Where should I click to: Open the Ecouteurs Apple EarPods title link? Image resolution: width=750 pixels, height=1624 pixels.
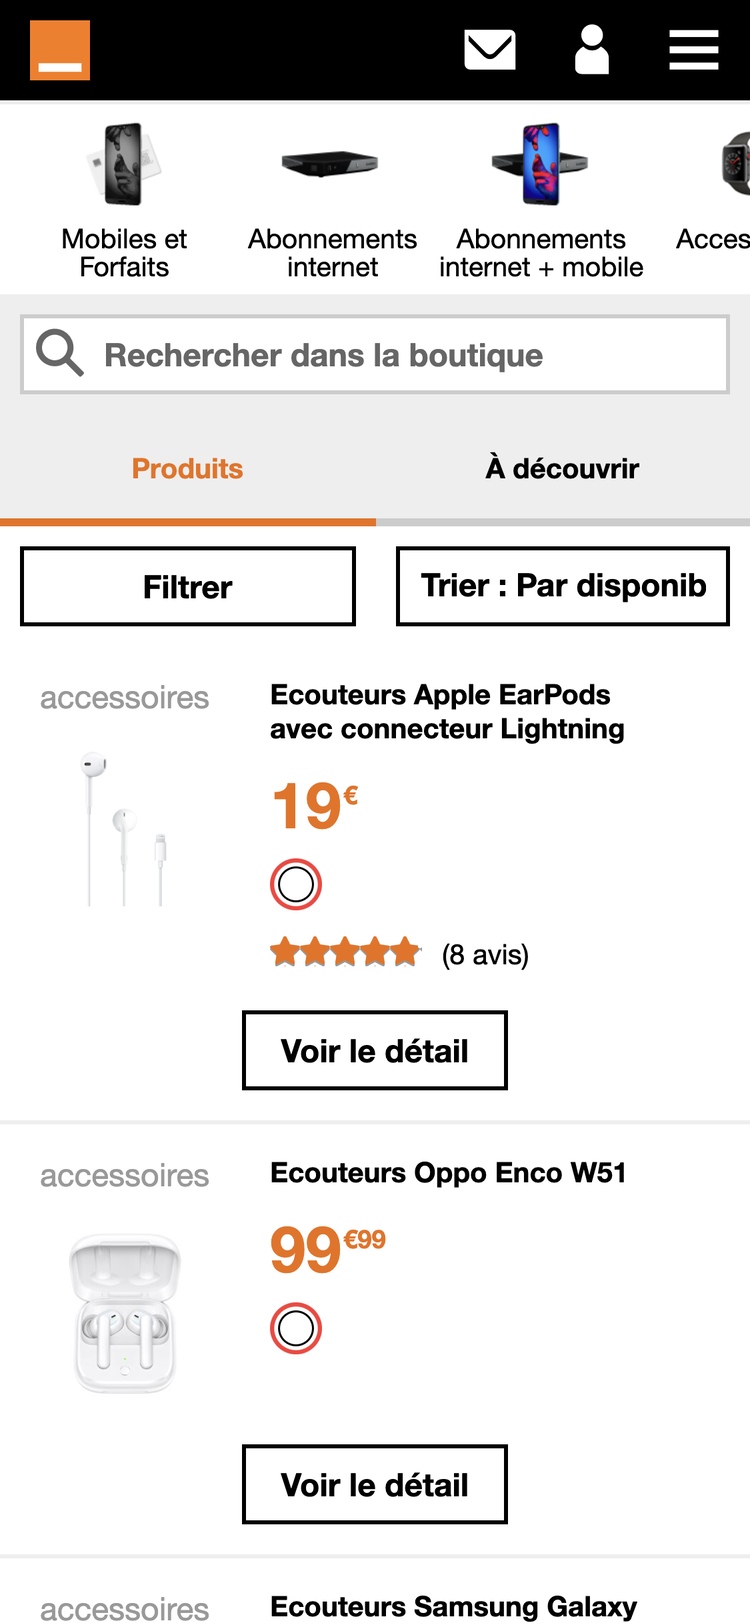coord(447,711)
